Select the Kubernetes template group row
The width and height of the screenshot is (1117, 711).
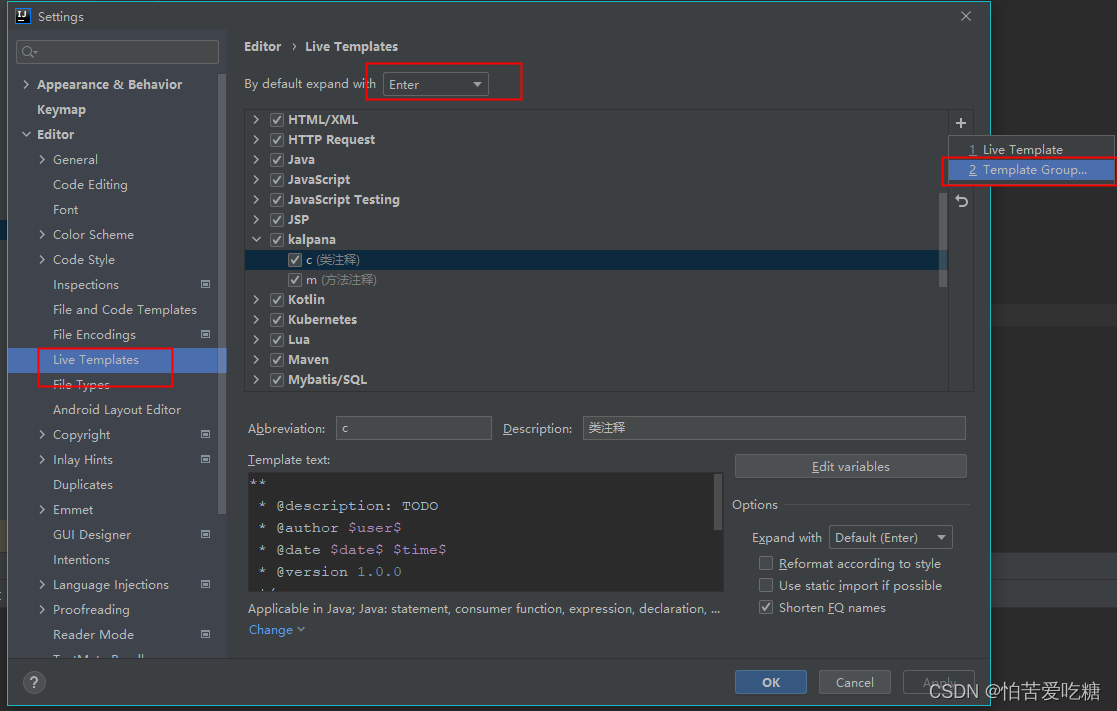point(596,320)
